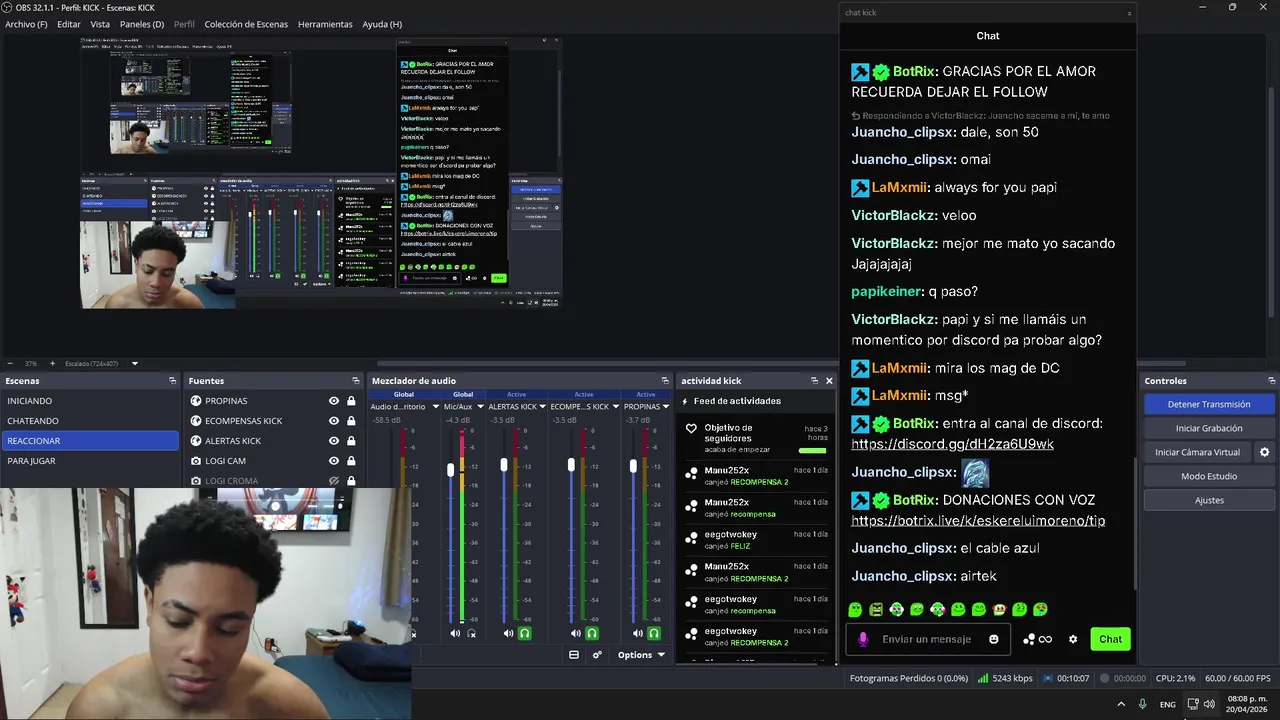Click Iniciar Grabación button
Screen dimensions: 1280x720
coord(1209,428)
